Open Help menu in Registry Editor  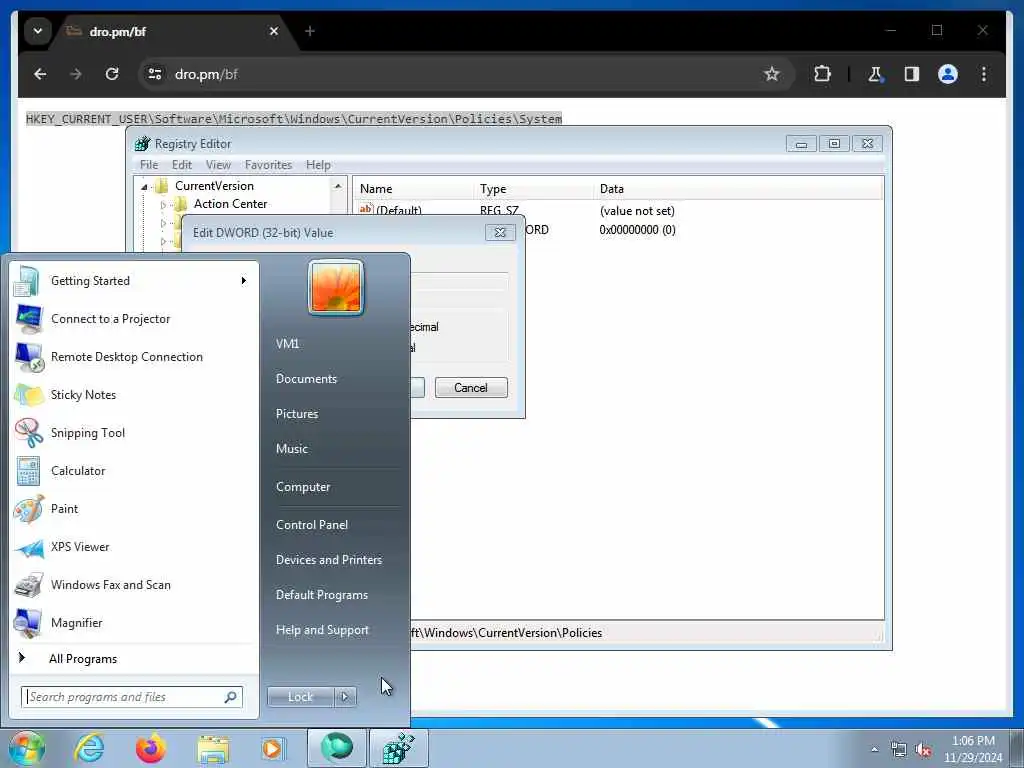click(318, 165)
